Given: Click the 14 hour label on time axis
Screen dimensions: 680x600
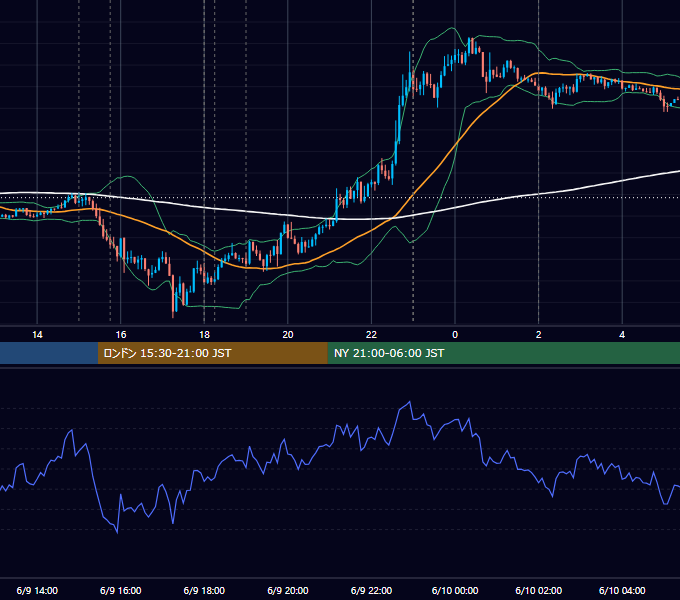Looking at the screenshot, I should click(37, 335).
